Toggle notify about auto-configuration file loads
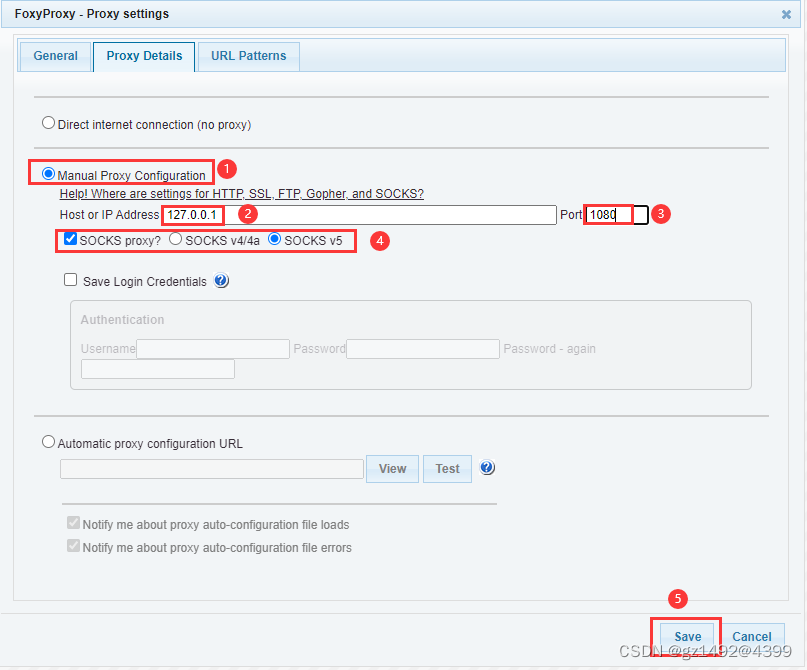This screenshot has width=807, height=670. tap(74, 523)
